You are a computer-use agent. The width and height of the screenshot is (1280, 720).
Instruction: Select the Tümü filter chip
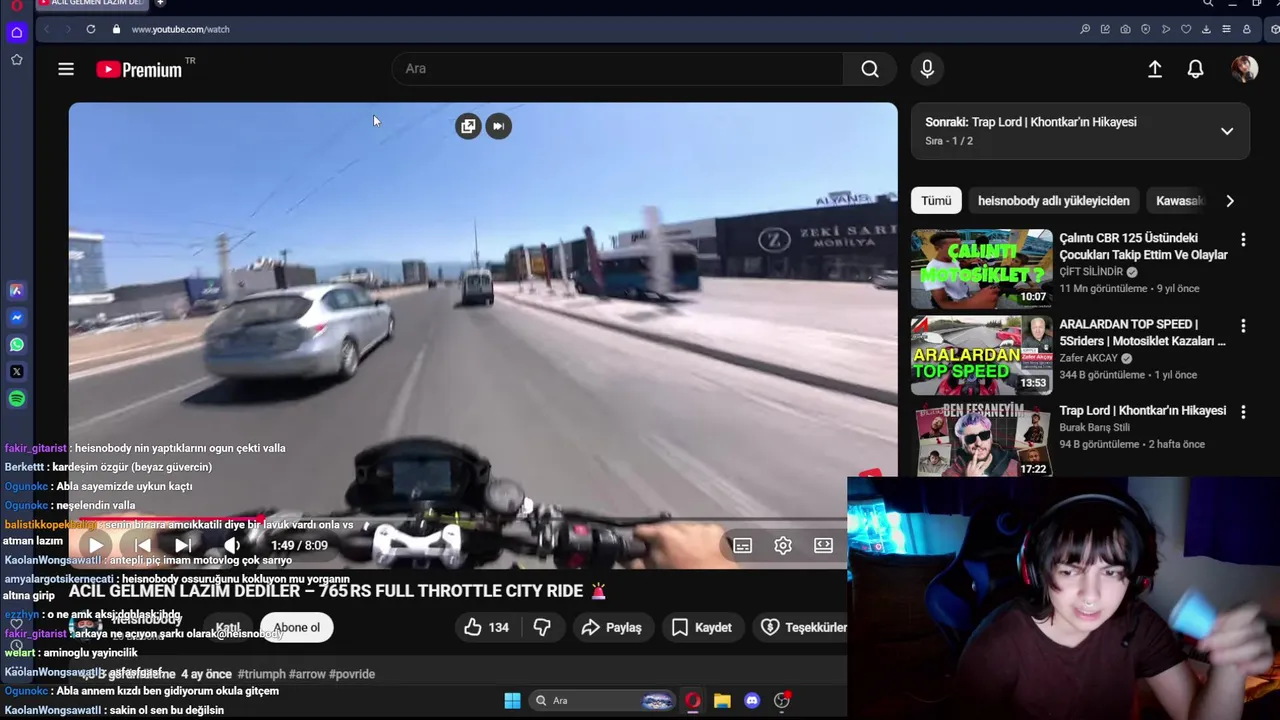[x=936, y=201]
